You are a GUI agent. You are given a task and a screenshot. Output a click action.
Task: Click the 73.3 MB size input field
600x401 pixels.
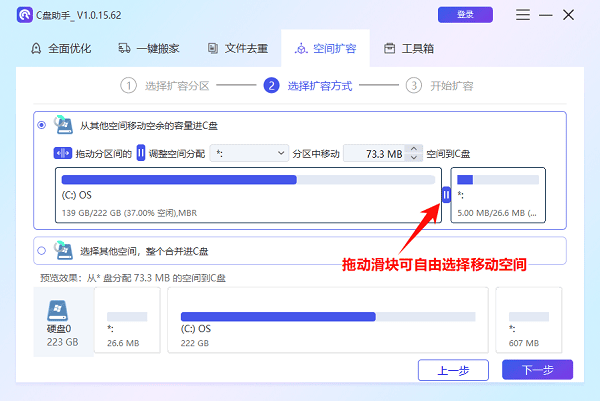tap(375, 153)
